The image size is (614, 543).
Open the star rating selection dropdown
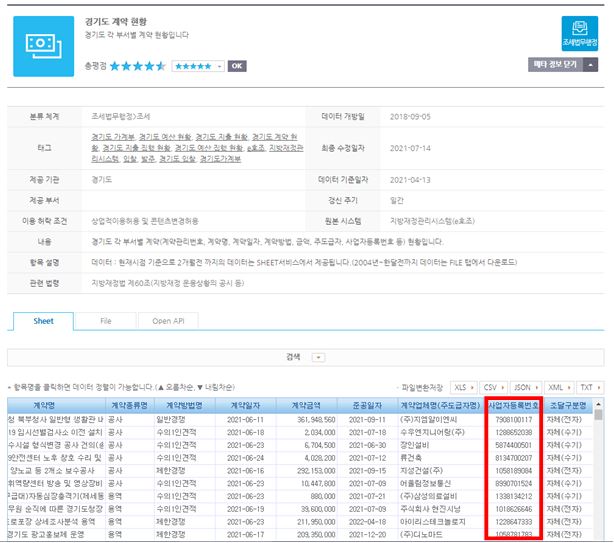(198, 66)
